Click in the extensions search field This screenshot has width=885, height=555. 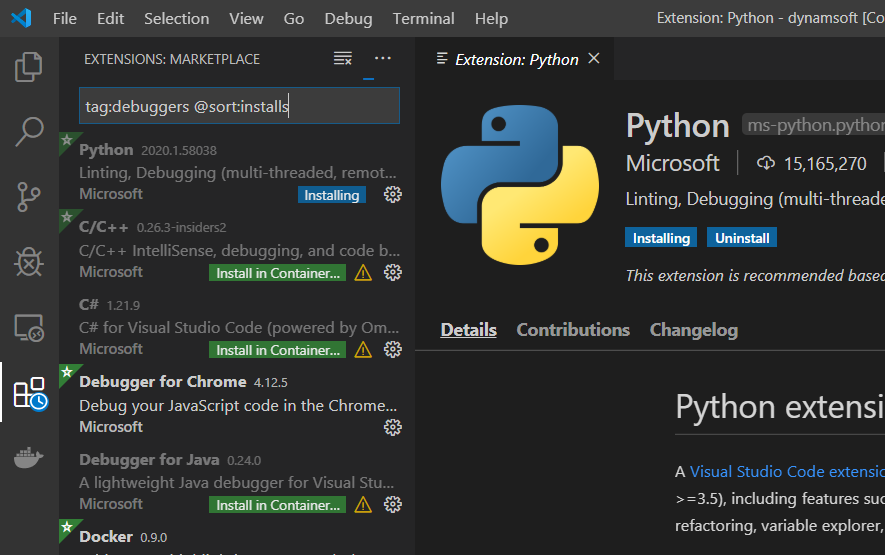coord(239,106)
